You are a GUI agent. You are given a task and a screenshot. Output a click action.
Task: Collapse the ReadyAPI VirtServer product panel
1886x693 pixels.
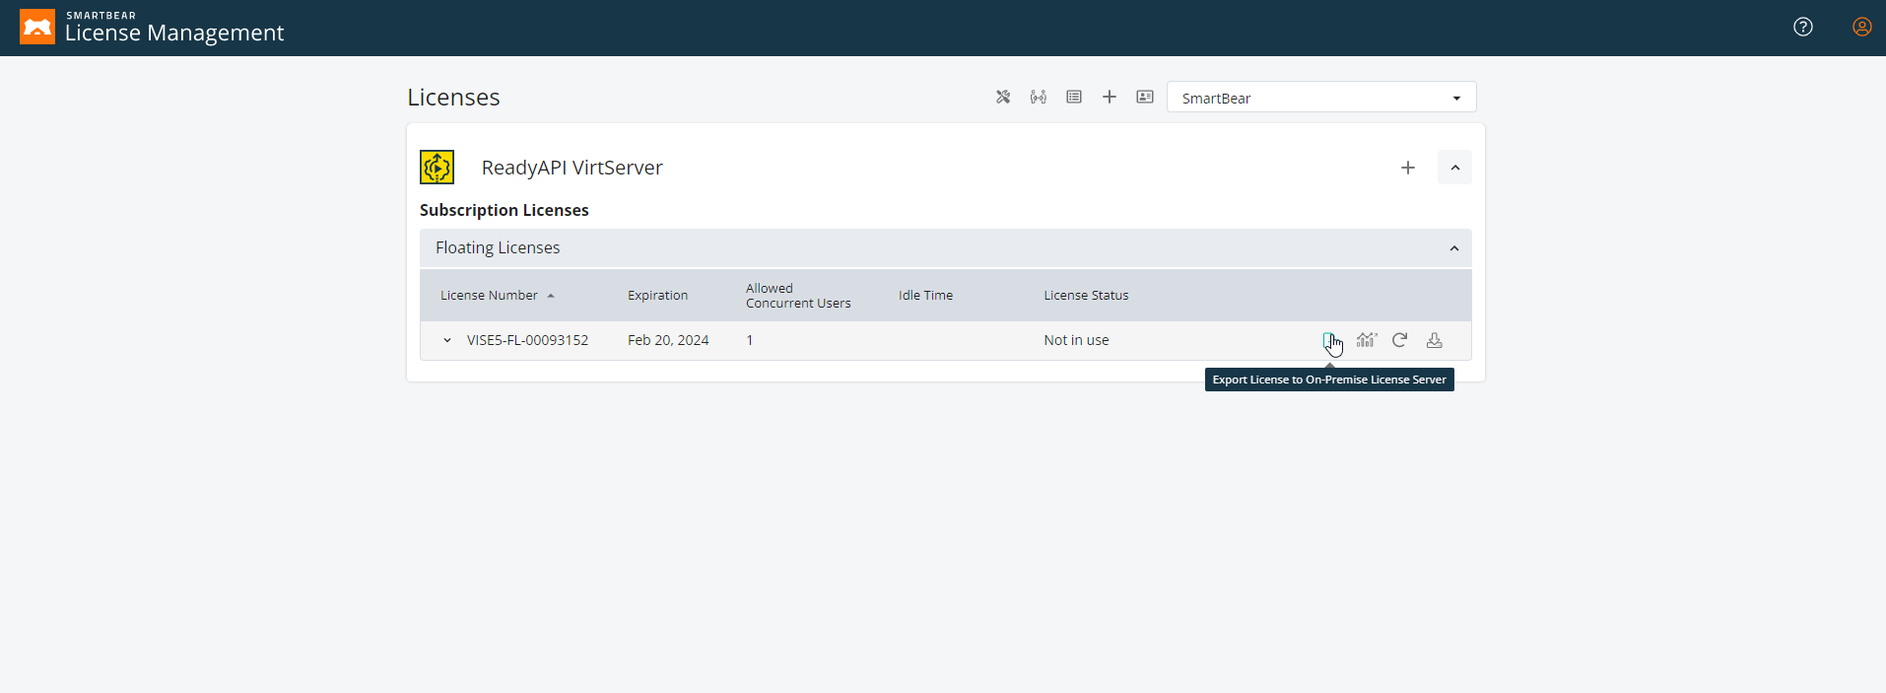pyautogui.click(x=1454, y=168)
